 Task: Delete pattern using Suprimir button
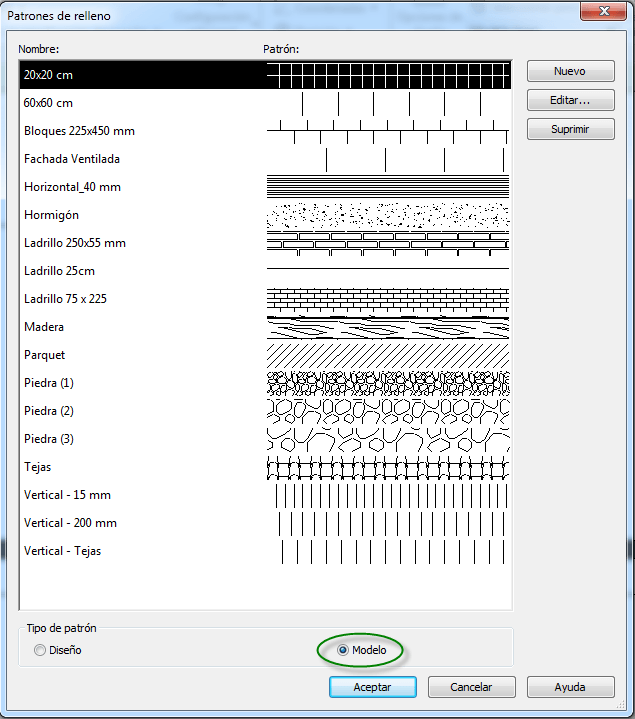pos(570,129)
